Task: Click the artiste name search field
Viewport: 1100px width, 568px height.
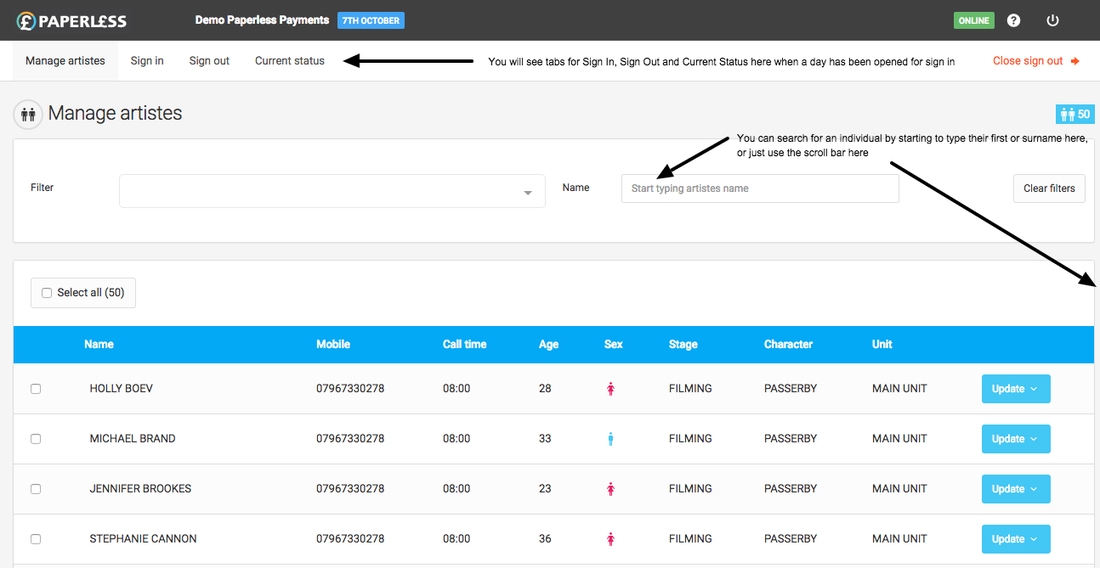Action: point(759,189)
